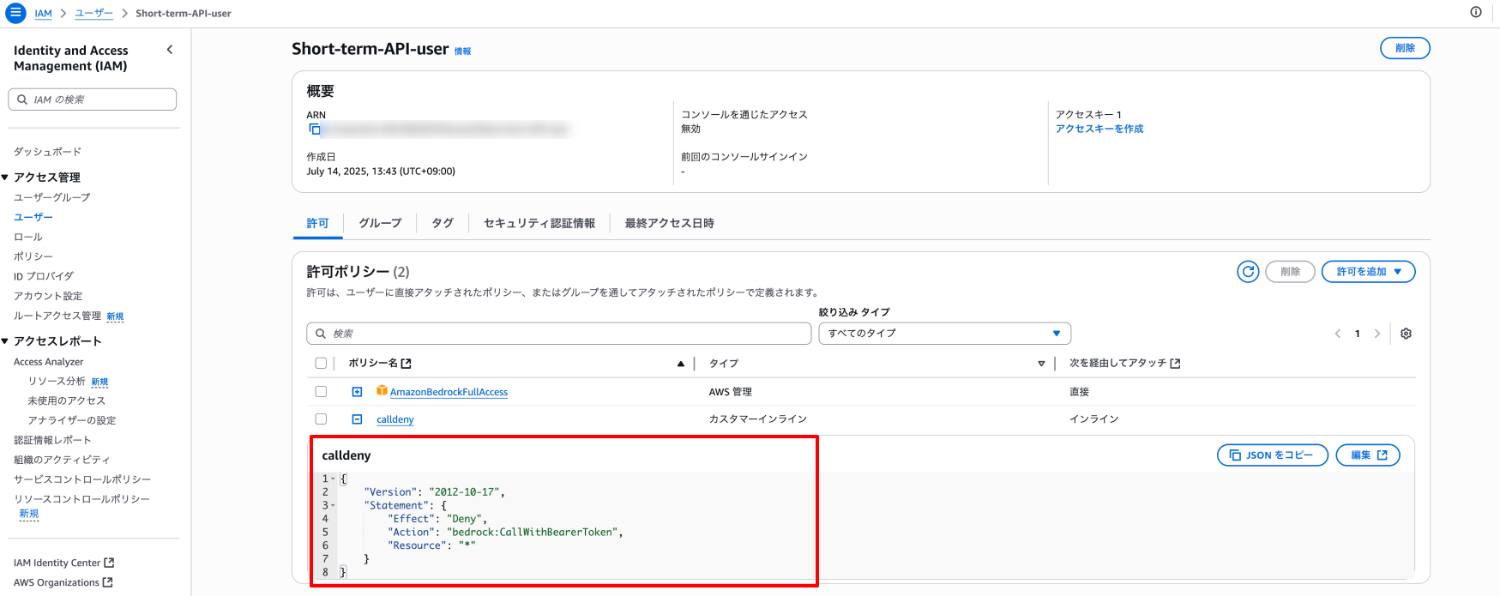The width and height of the screenshot is (1500, 596).
Task: Click the 情報 link next to user name
Action: 462,51
